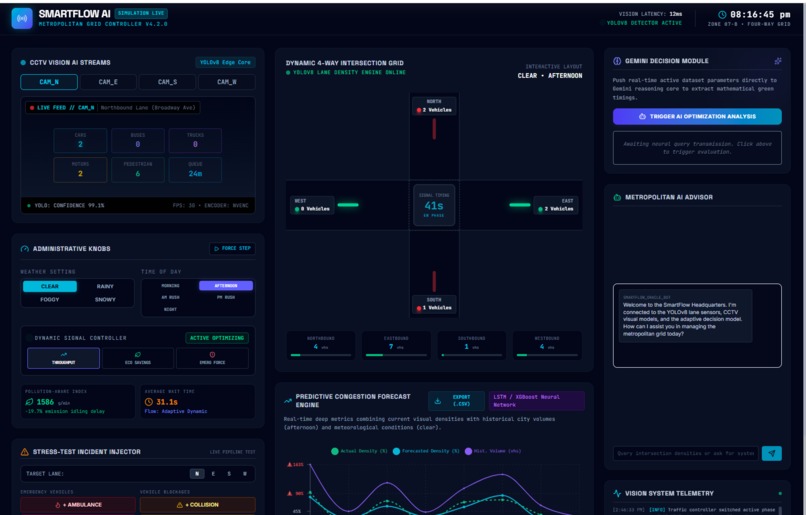Click the Westbound 4 density progress bar
This screenshot has width=806, height=515.
547,355
